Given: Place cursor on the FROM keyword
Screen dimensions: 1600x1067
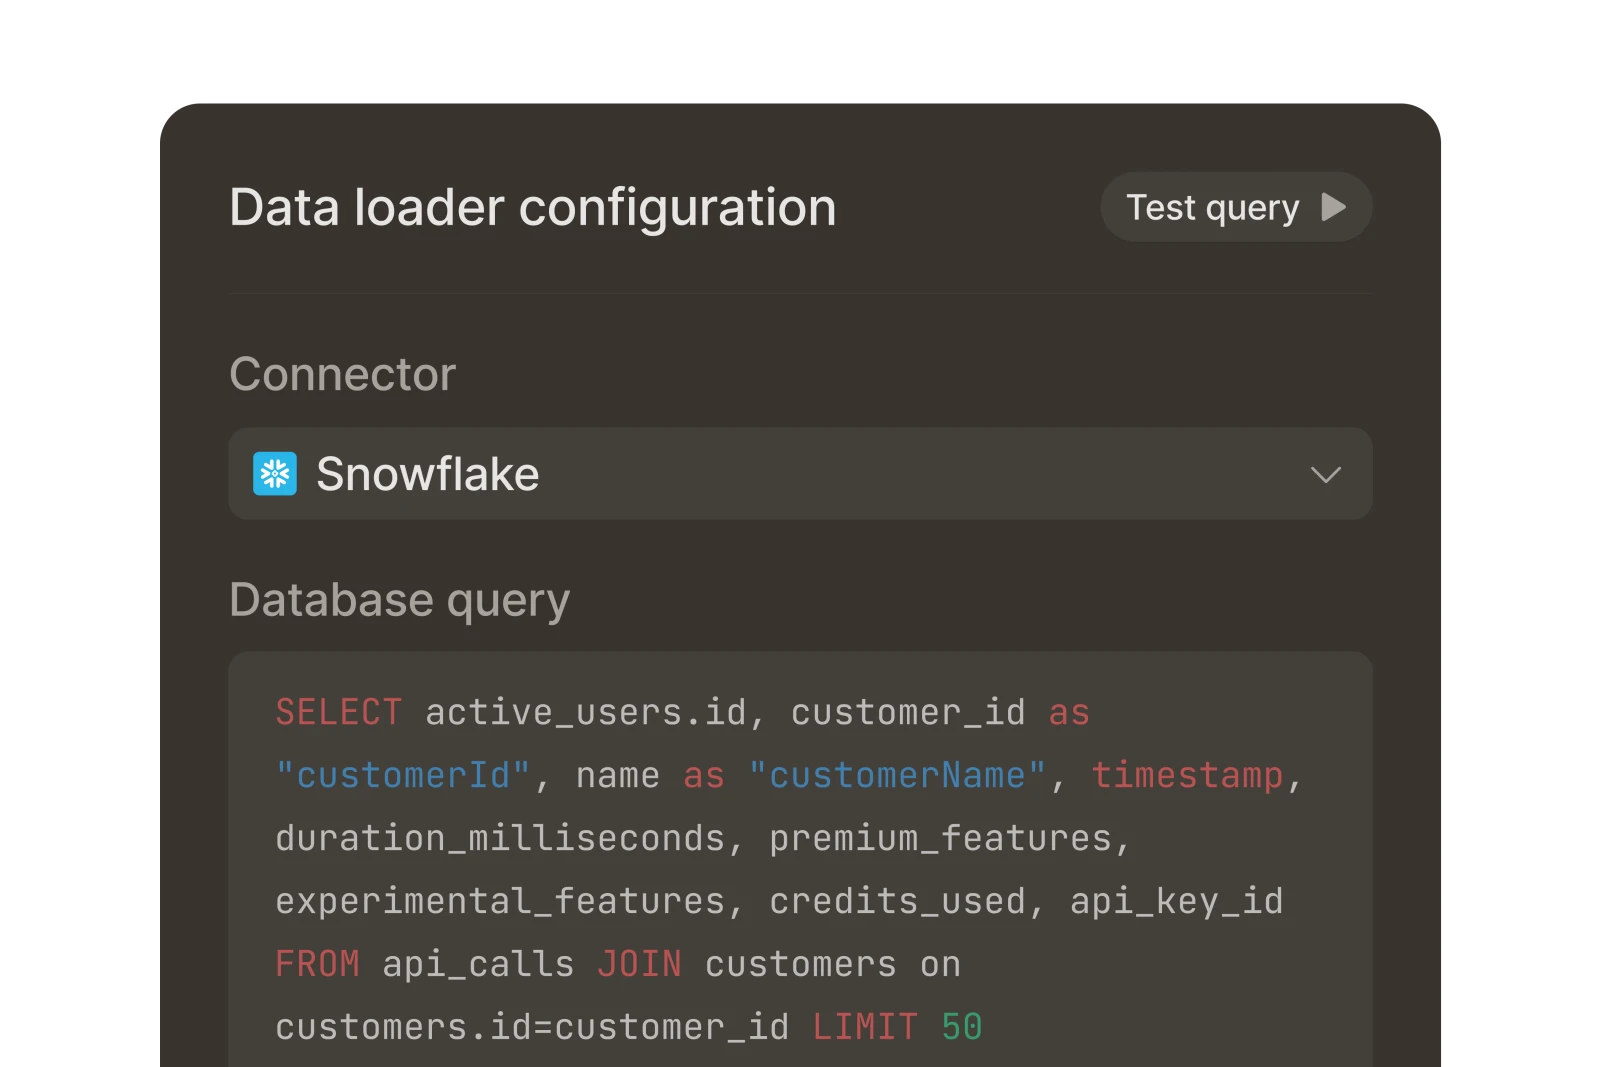Looking at the screenshot, I should coord(317,964).
